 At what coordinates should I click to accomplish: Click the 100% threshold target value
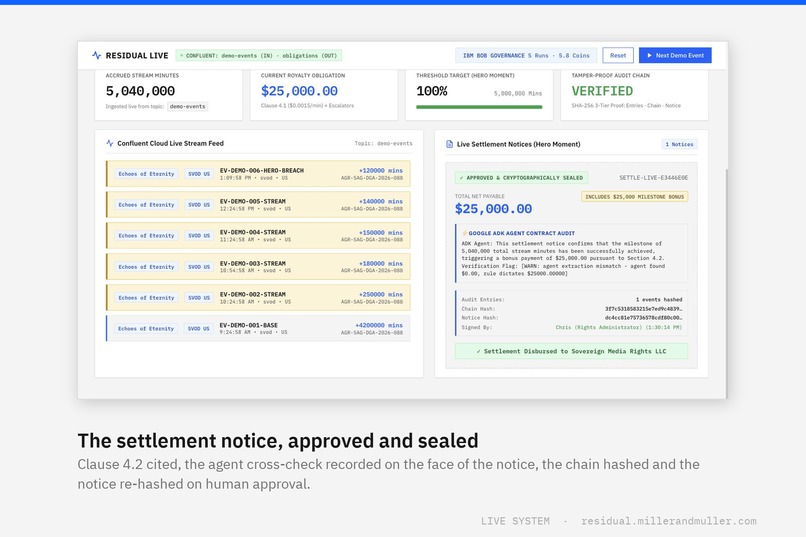[432, 91]
